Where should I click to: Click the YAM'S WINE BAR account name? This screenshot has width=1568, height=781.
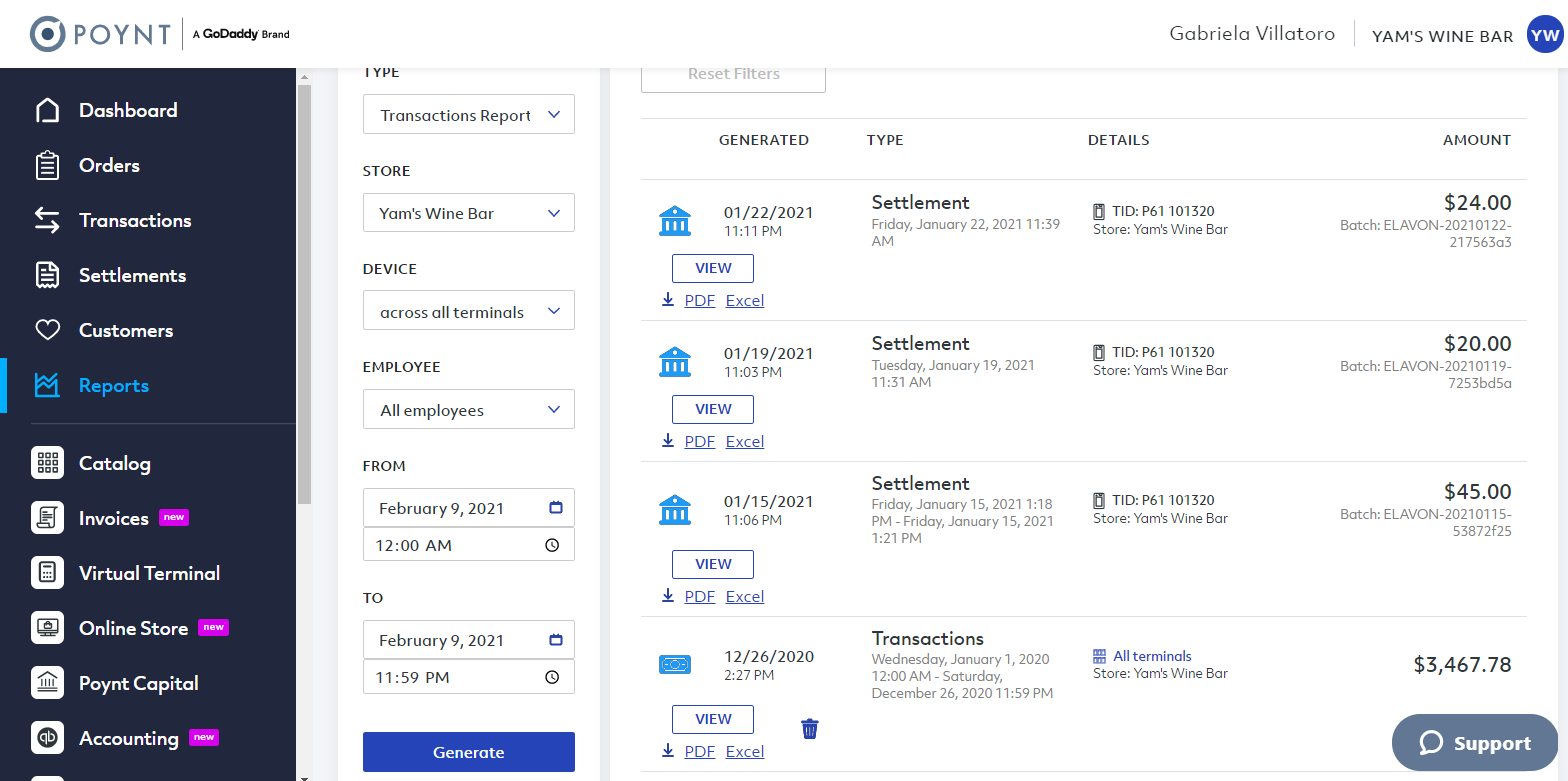tap(1442, 36)
